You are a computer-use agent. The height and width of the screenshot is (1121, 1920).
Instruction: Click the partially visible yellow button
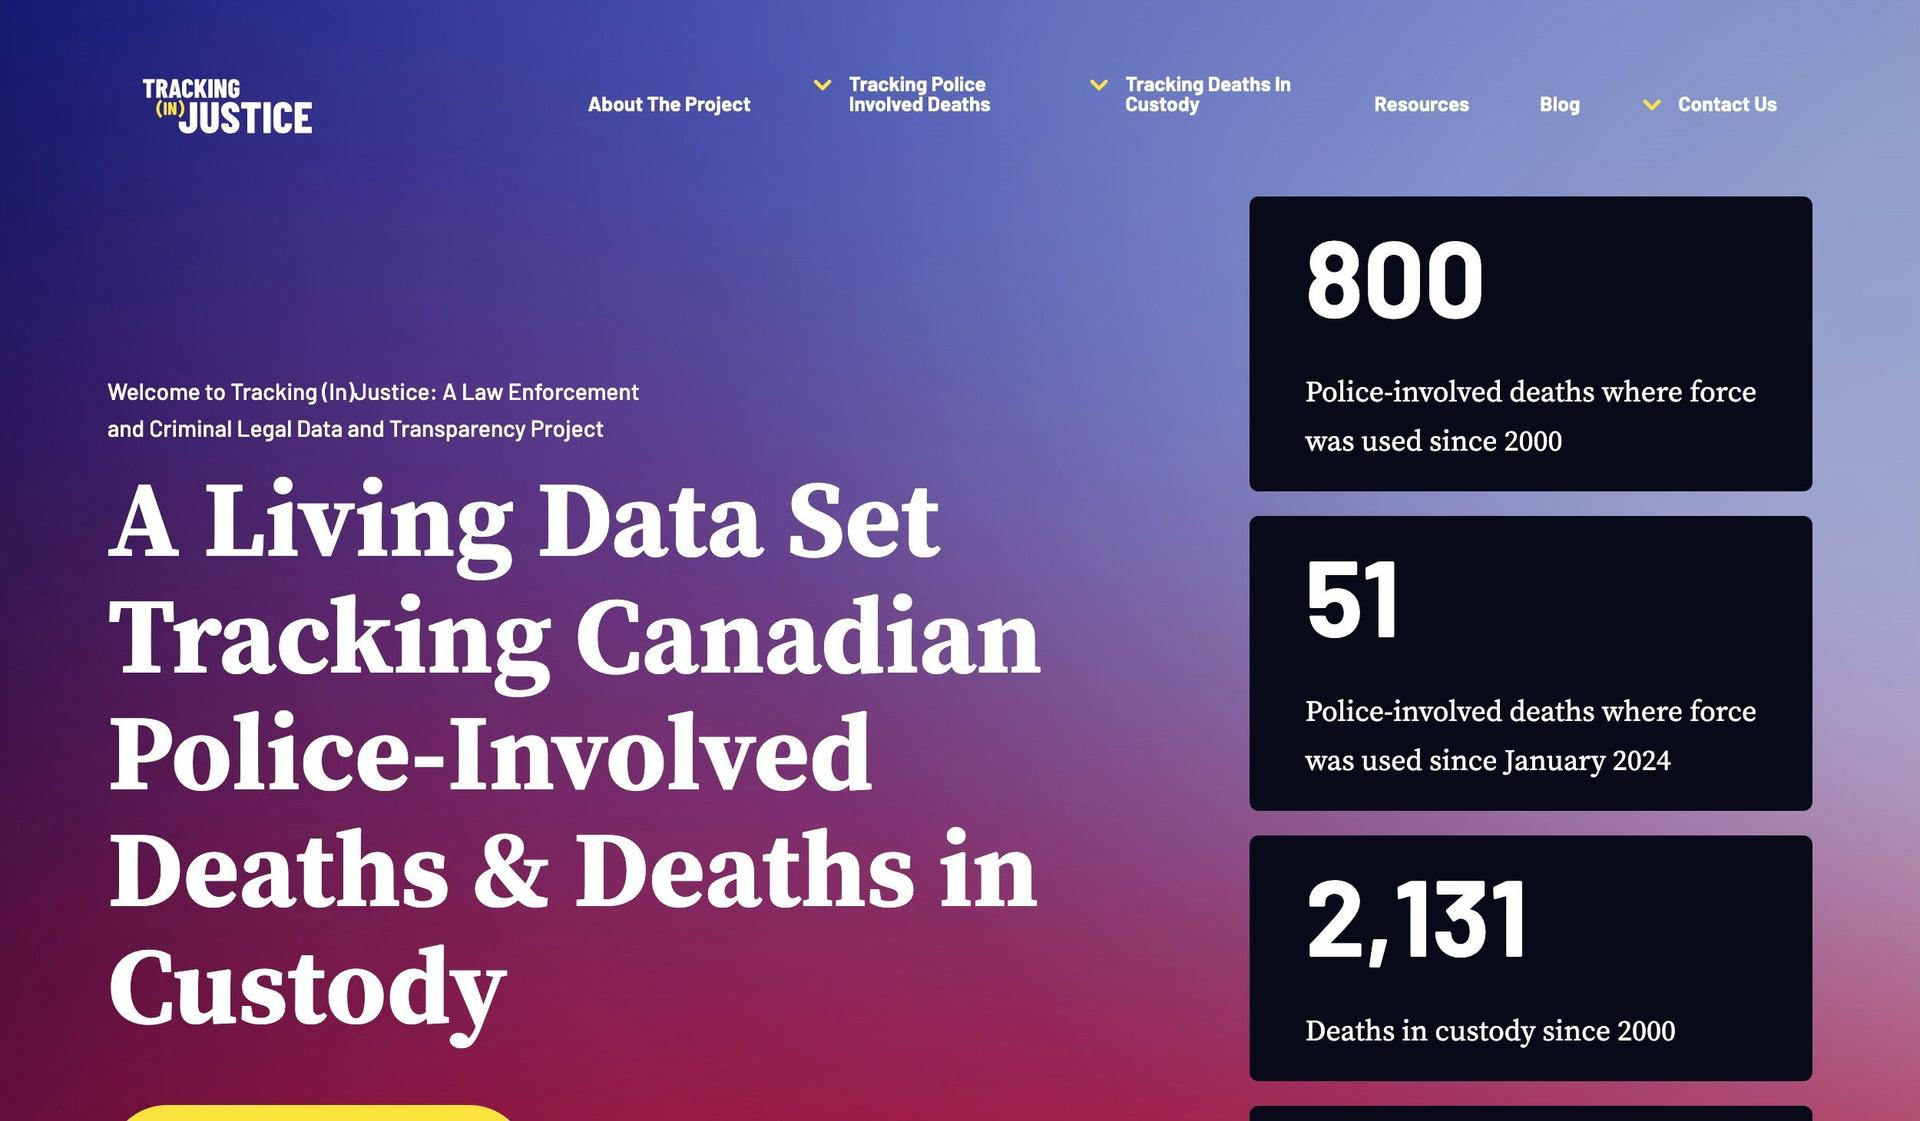[318, 1113]
